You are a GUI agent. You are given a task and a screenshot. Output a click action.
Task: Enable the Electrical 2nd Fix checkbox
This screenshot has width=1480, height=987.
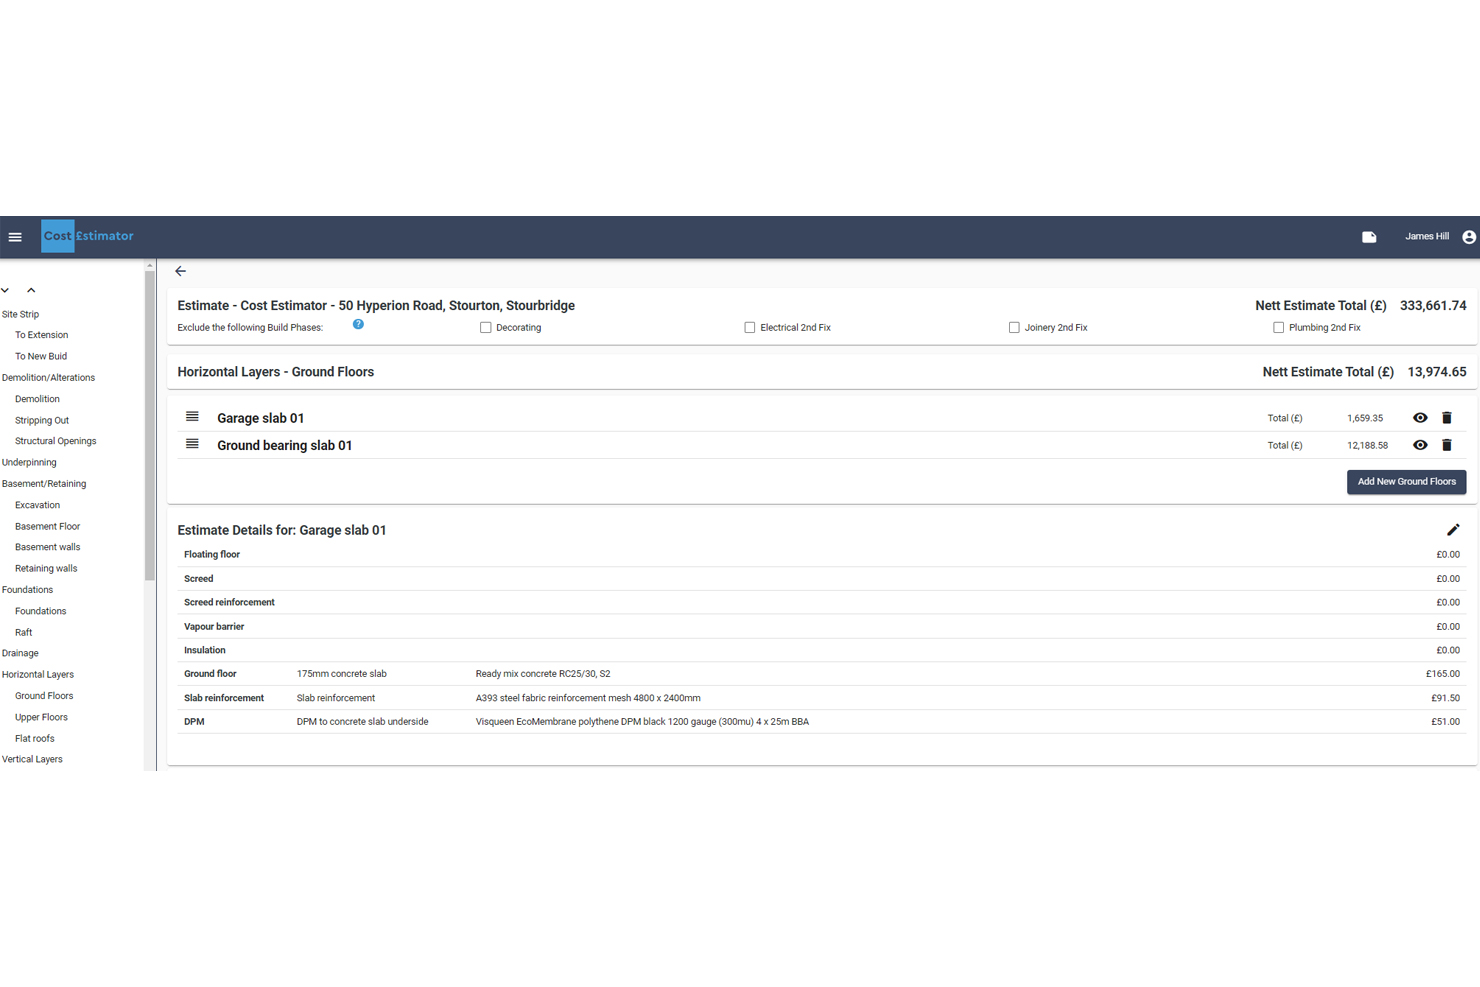pos(750,328)
